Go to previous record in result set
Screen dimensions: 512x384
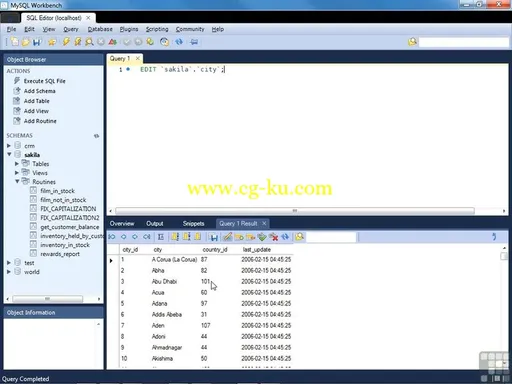coord(124,237)
